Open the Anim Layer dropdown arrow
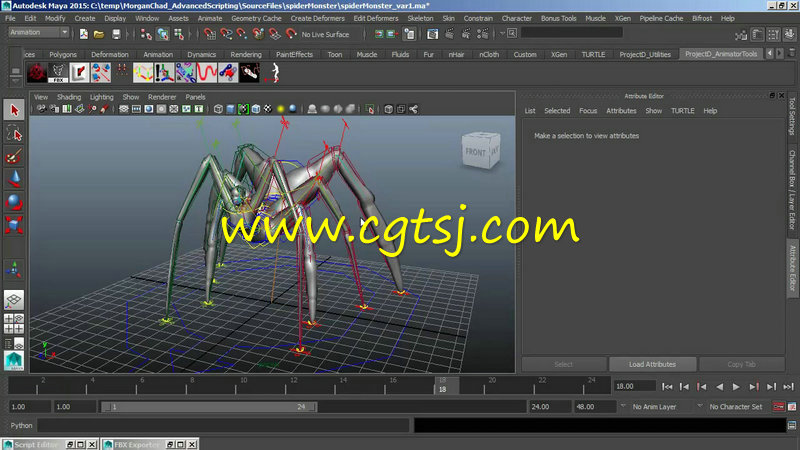Image resolution: width=800 pixels, height=450 pixels. pyautogui.click(x=623, y=407)
